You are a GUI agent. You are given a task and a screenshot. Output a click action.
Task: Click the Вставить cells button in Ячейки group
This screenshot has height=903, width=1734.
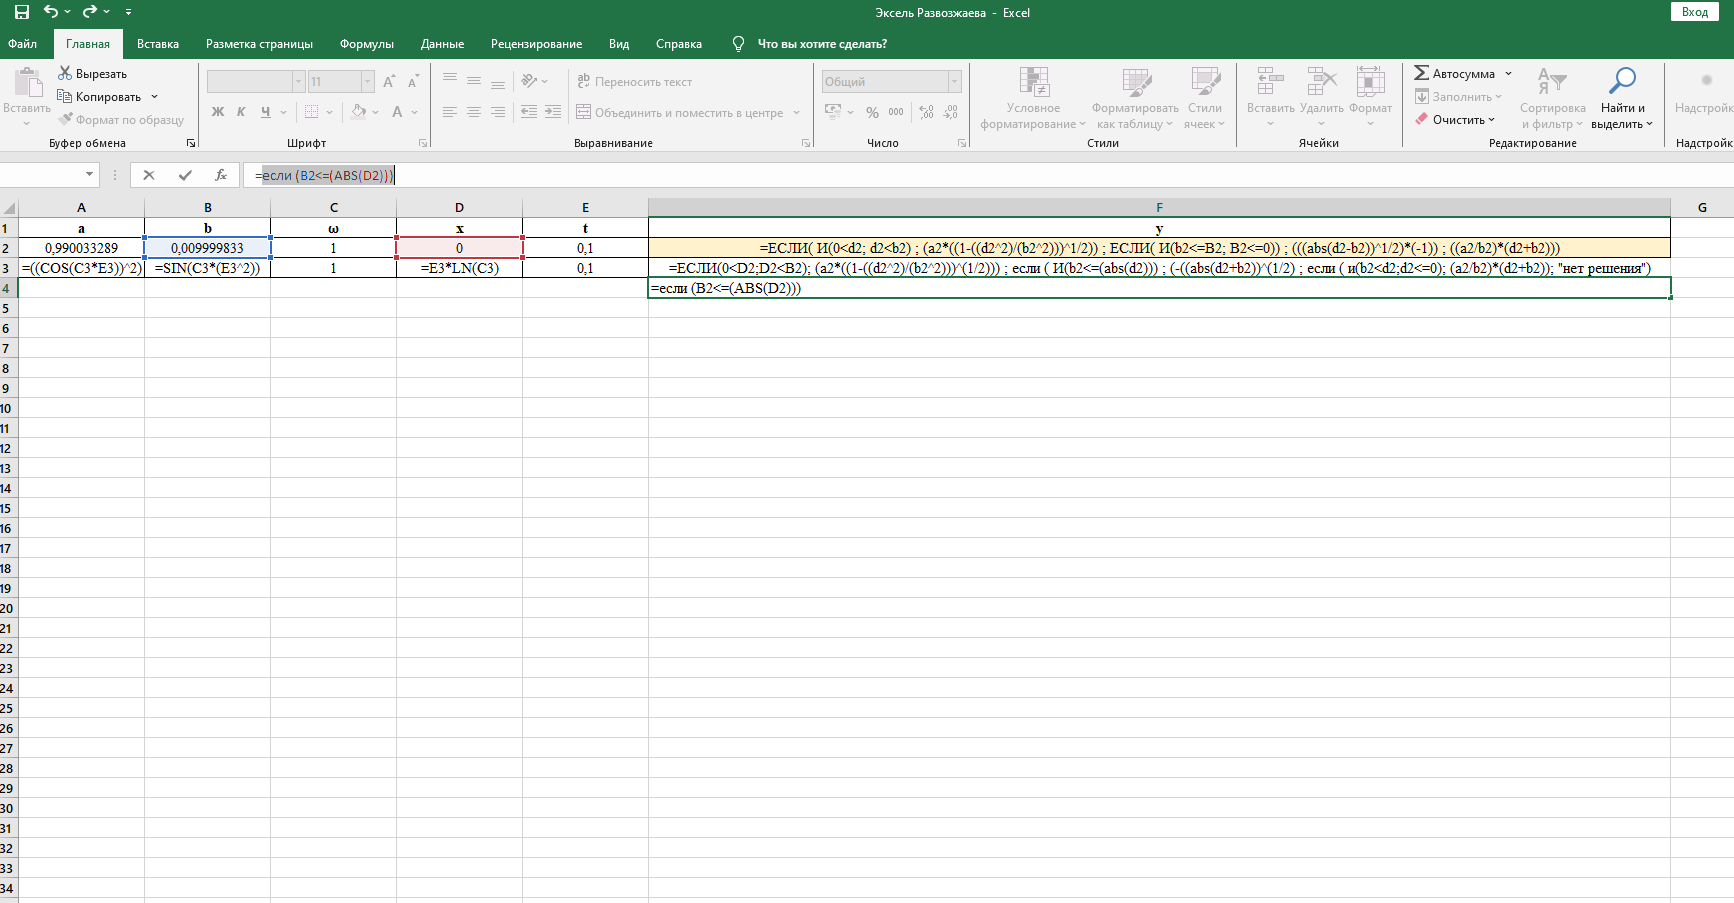click(x=1271, y=98)
